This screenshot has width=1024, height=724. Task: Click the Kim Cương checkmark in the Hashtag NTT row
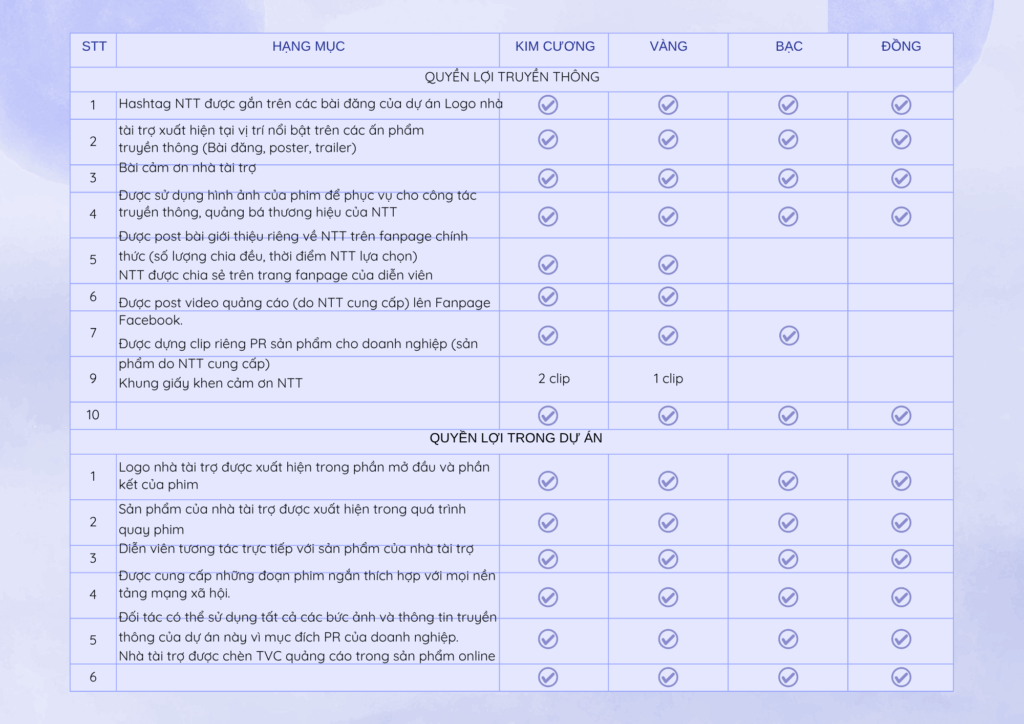coord(548,105)
